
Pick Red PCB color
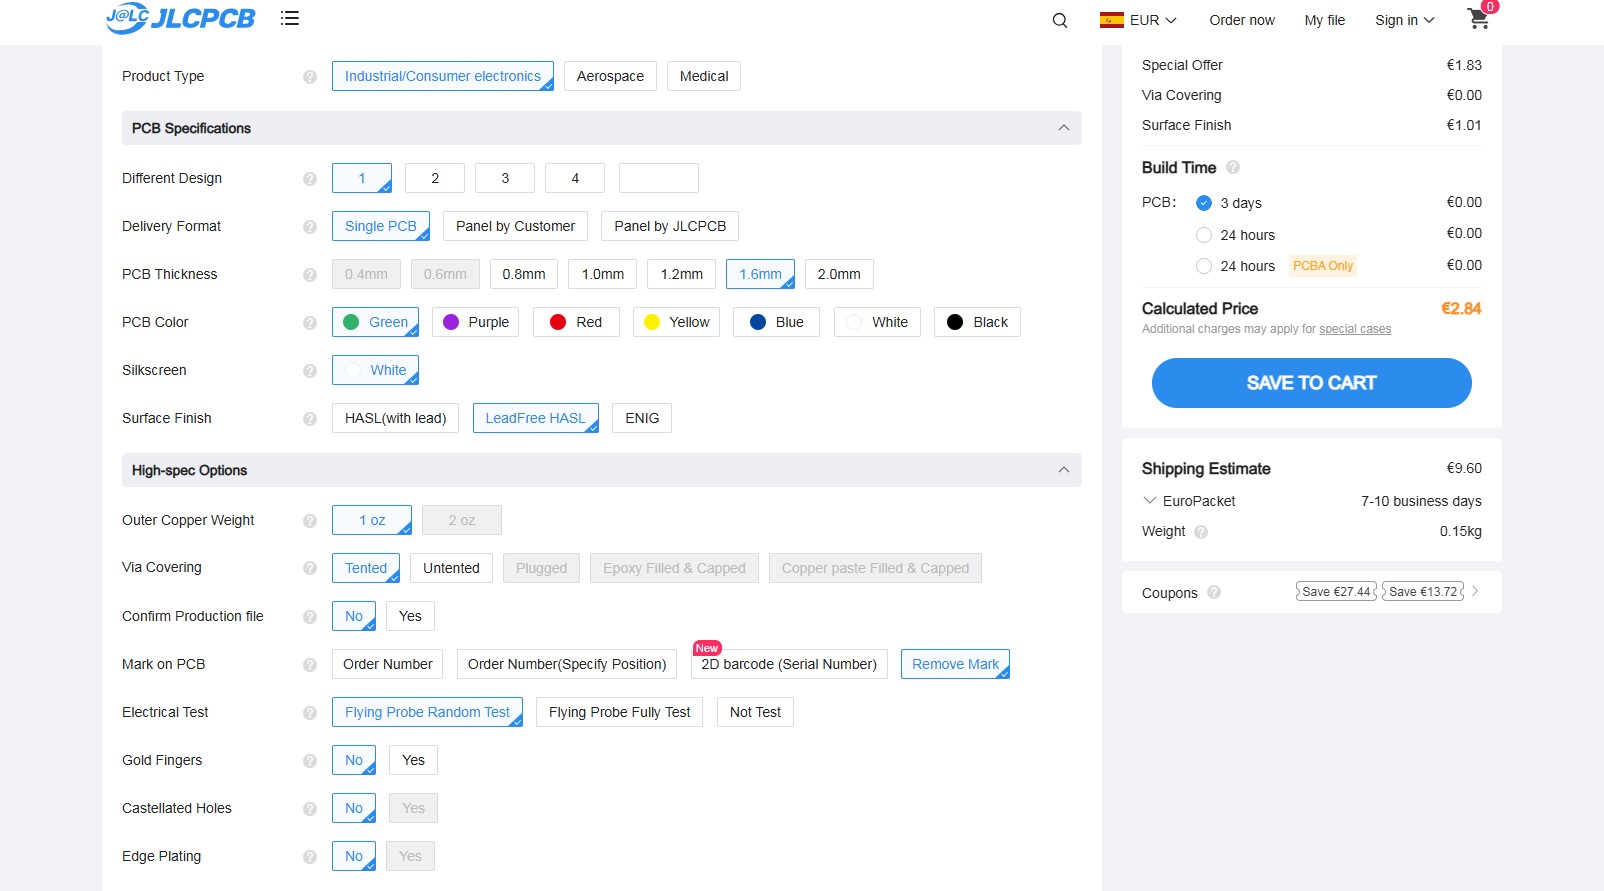pos(576,322)
